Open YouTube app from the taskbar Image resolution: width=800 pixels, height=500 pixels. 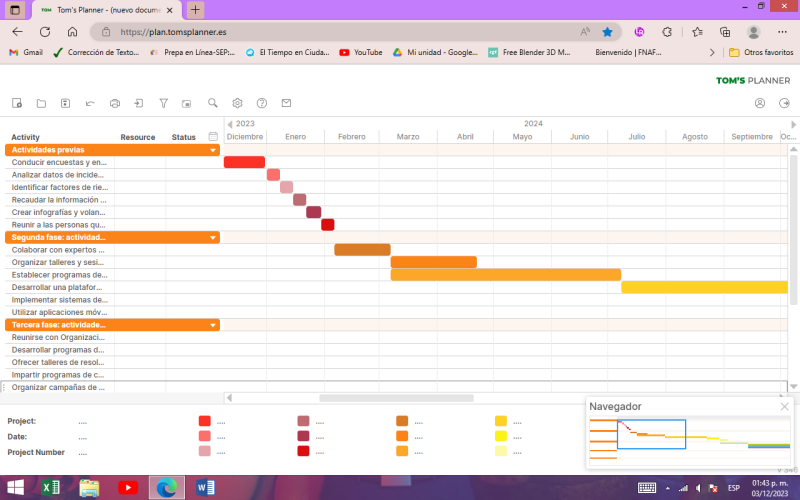pos(128,488)
